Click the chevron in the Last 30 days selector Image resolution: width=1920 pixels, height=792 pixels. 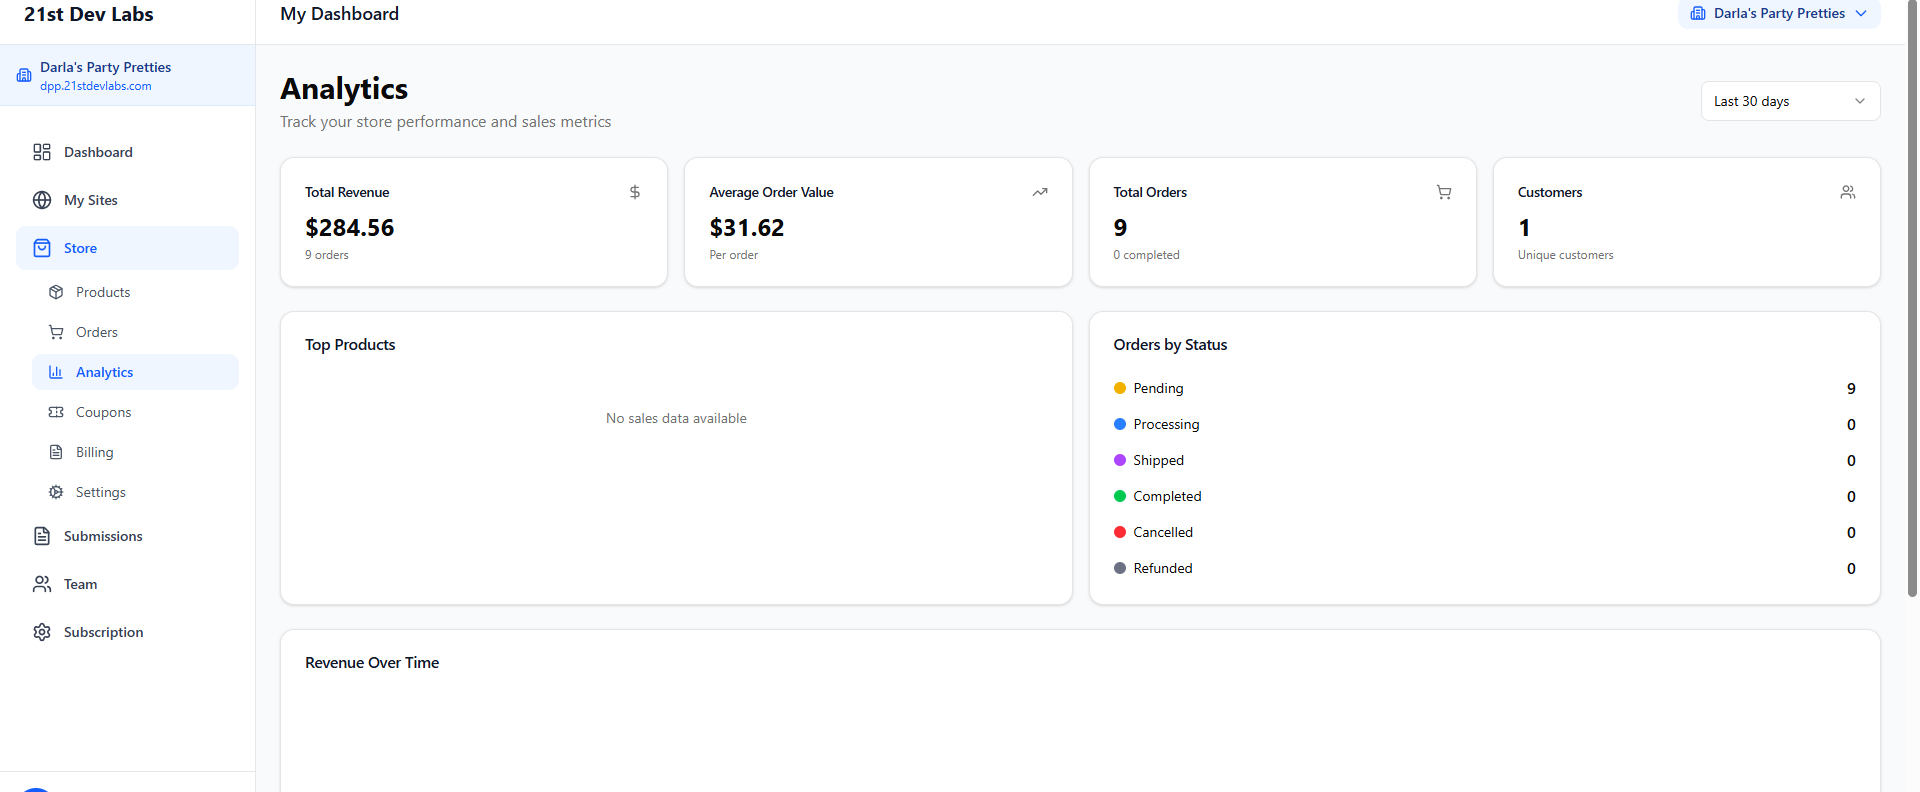pyautogui.click(x=1859, y=101)
